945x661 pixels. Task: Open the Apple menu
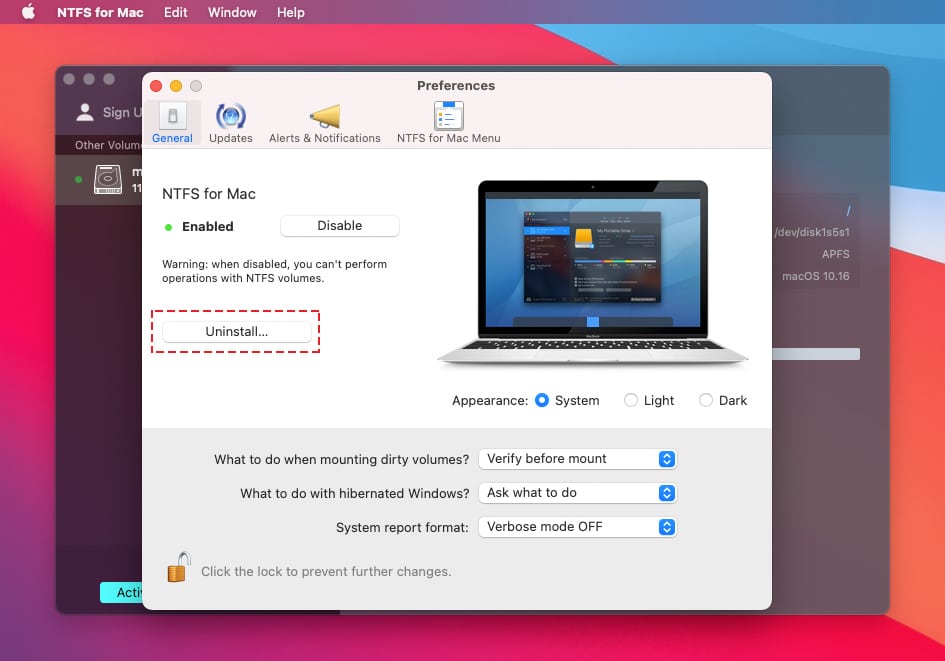click(28, 12)
